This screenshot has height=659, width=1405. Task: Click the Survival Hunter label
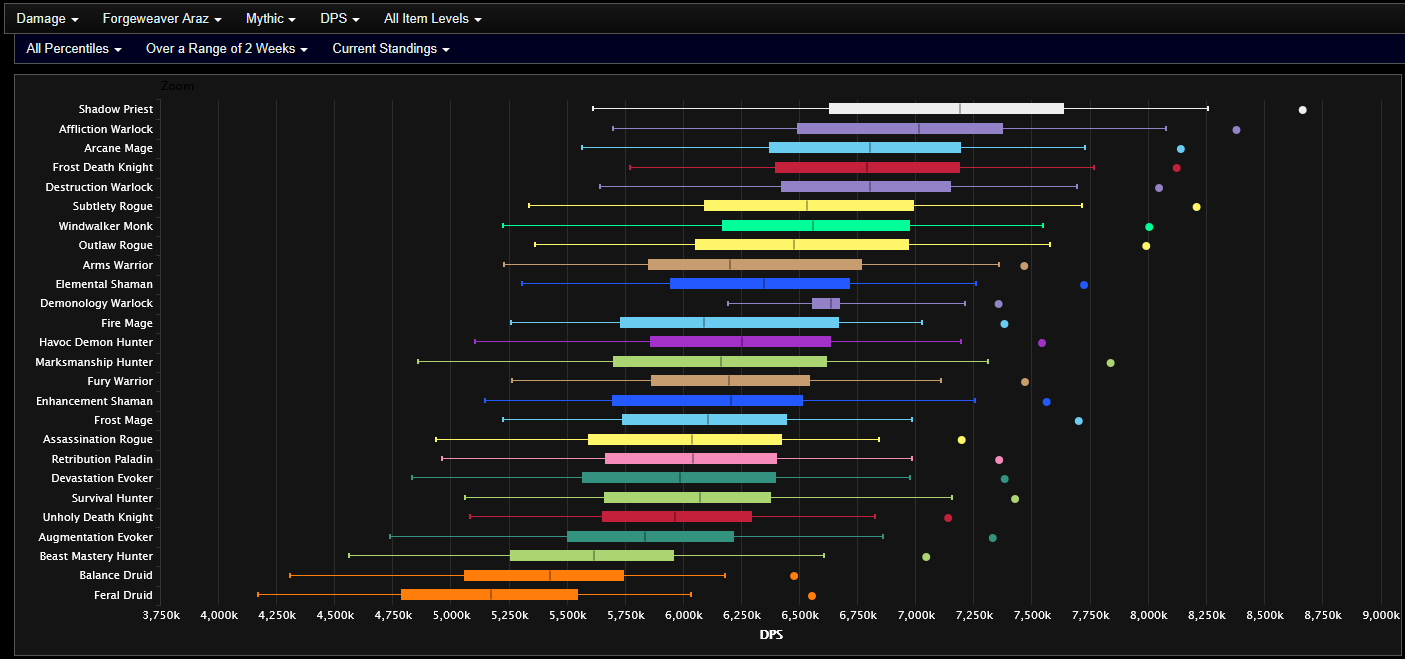tap(112, 499)
